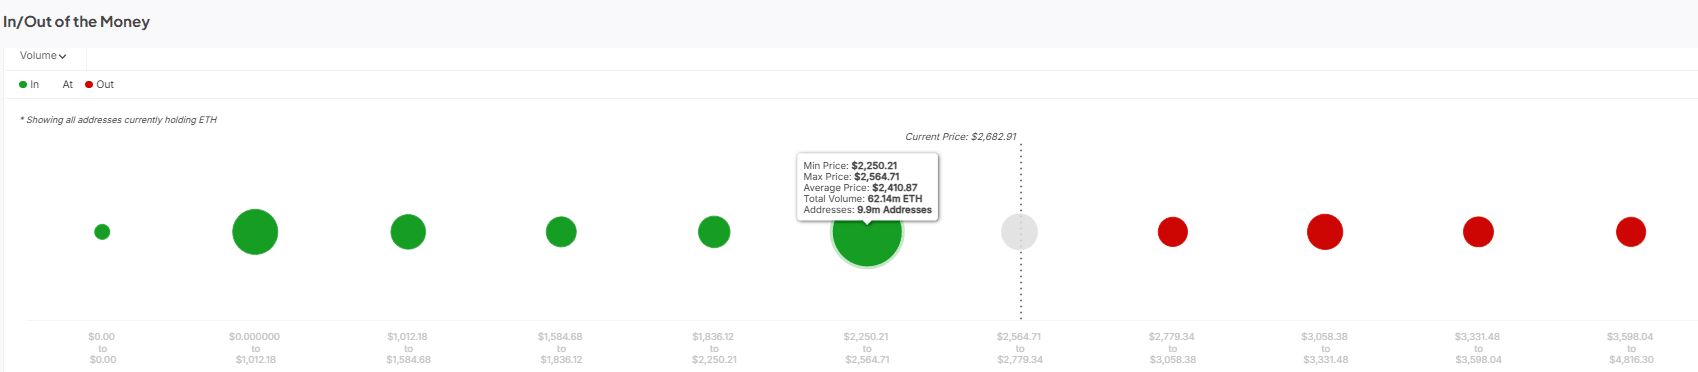Viewport: 1698px width, 372px height.
Task: Toggle the At legend item
Action: point(67,85)
